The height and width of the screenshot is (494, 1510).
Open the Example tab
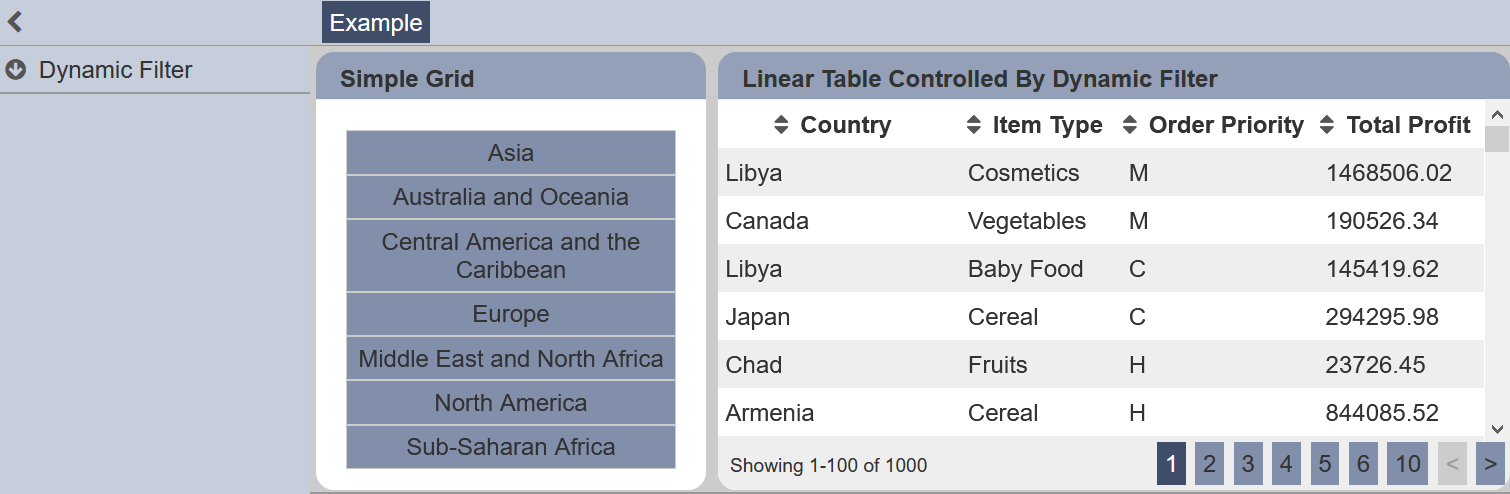click(376, 23)
